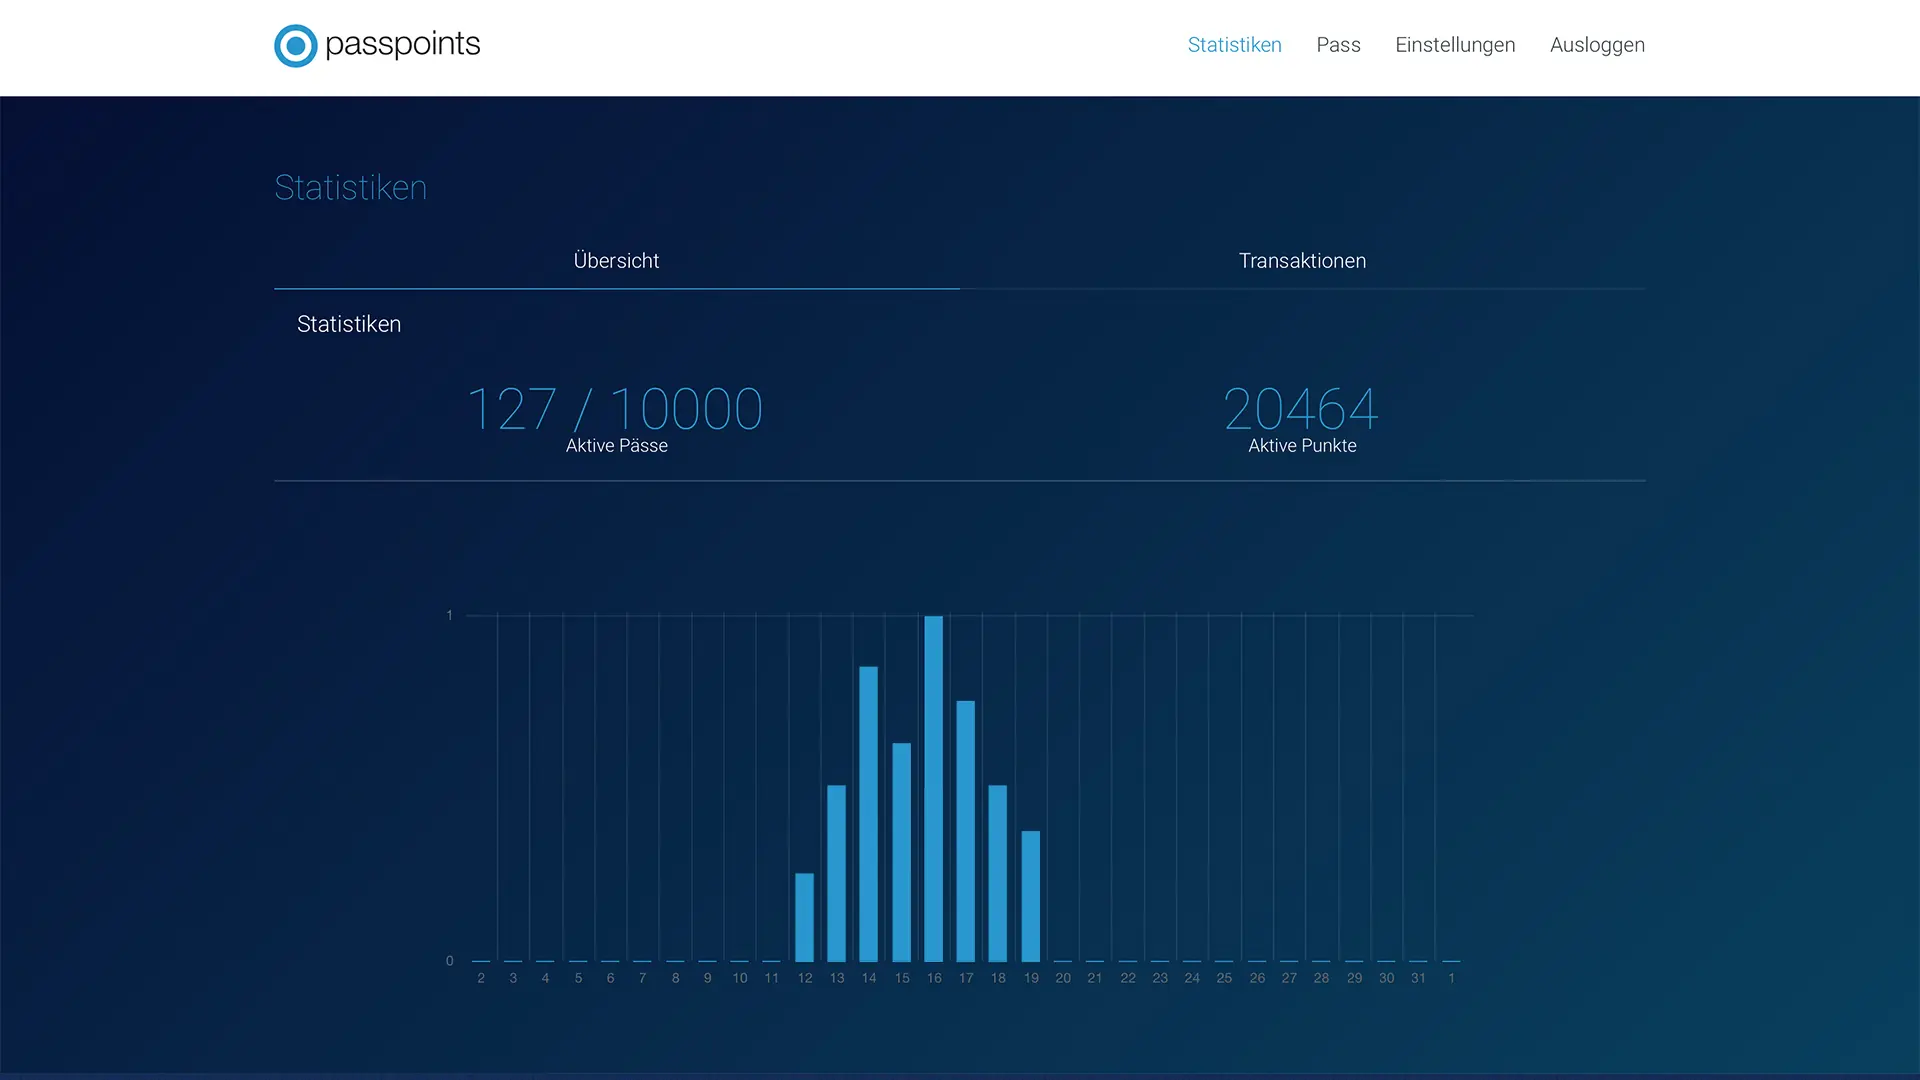
Task: Click the chart bar for day 15
Action: tap(901, 852)
